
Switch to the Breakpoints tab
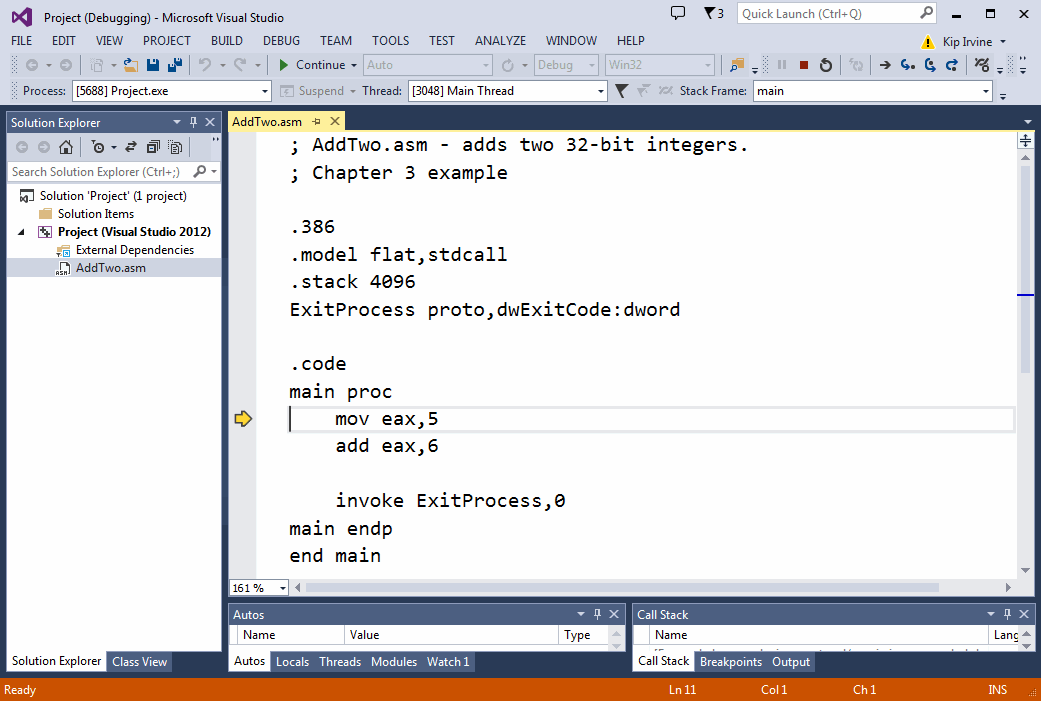[x=730, y=662]
